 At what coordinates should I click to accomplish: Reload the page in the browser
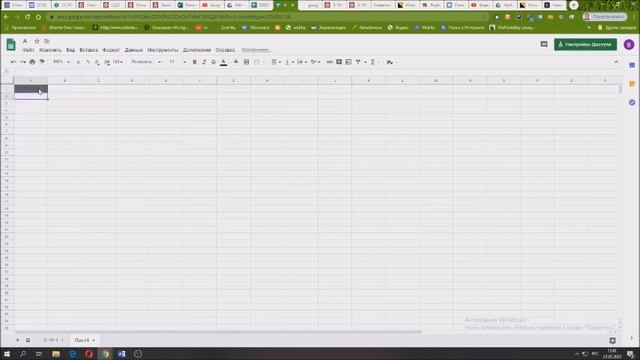click(27, 17)
